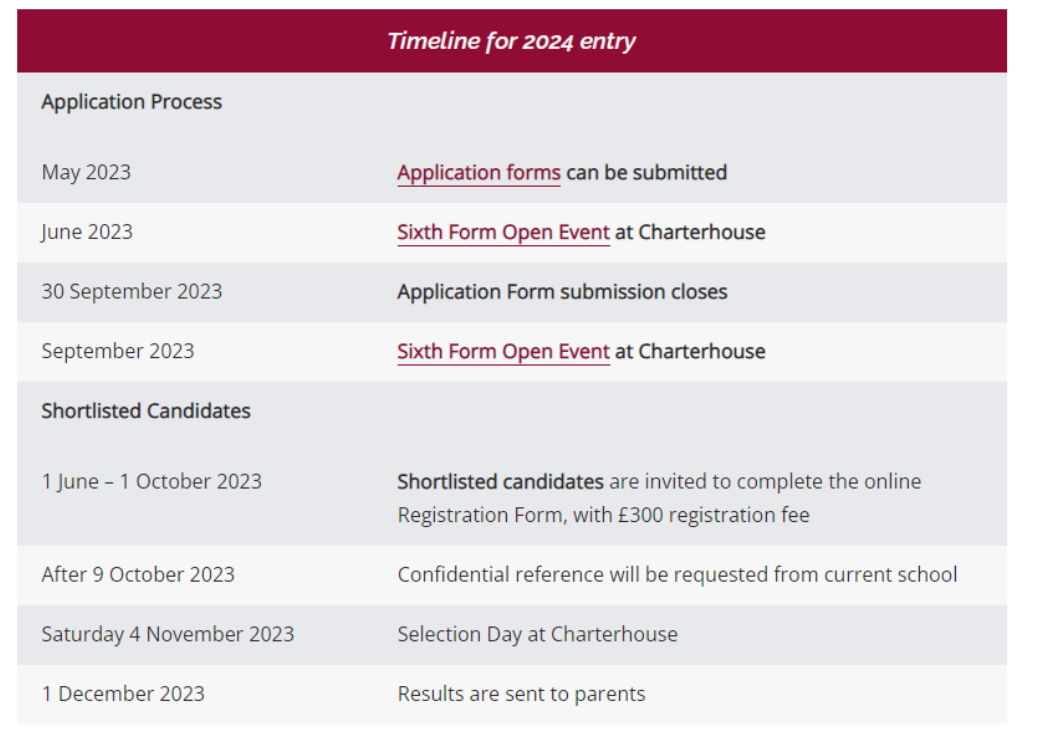Select the Shortlisted Candidates section heading
The image size is (1050, 742).
pos(146,411)
